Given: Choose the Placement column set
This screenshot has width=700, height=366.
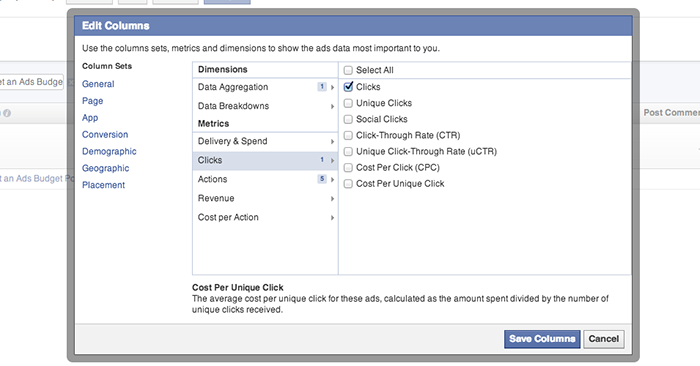Looking at the screenshot, I should (103, 185).
